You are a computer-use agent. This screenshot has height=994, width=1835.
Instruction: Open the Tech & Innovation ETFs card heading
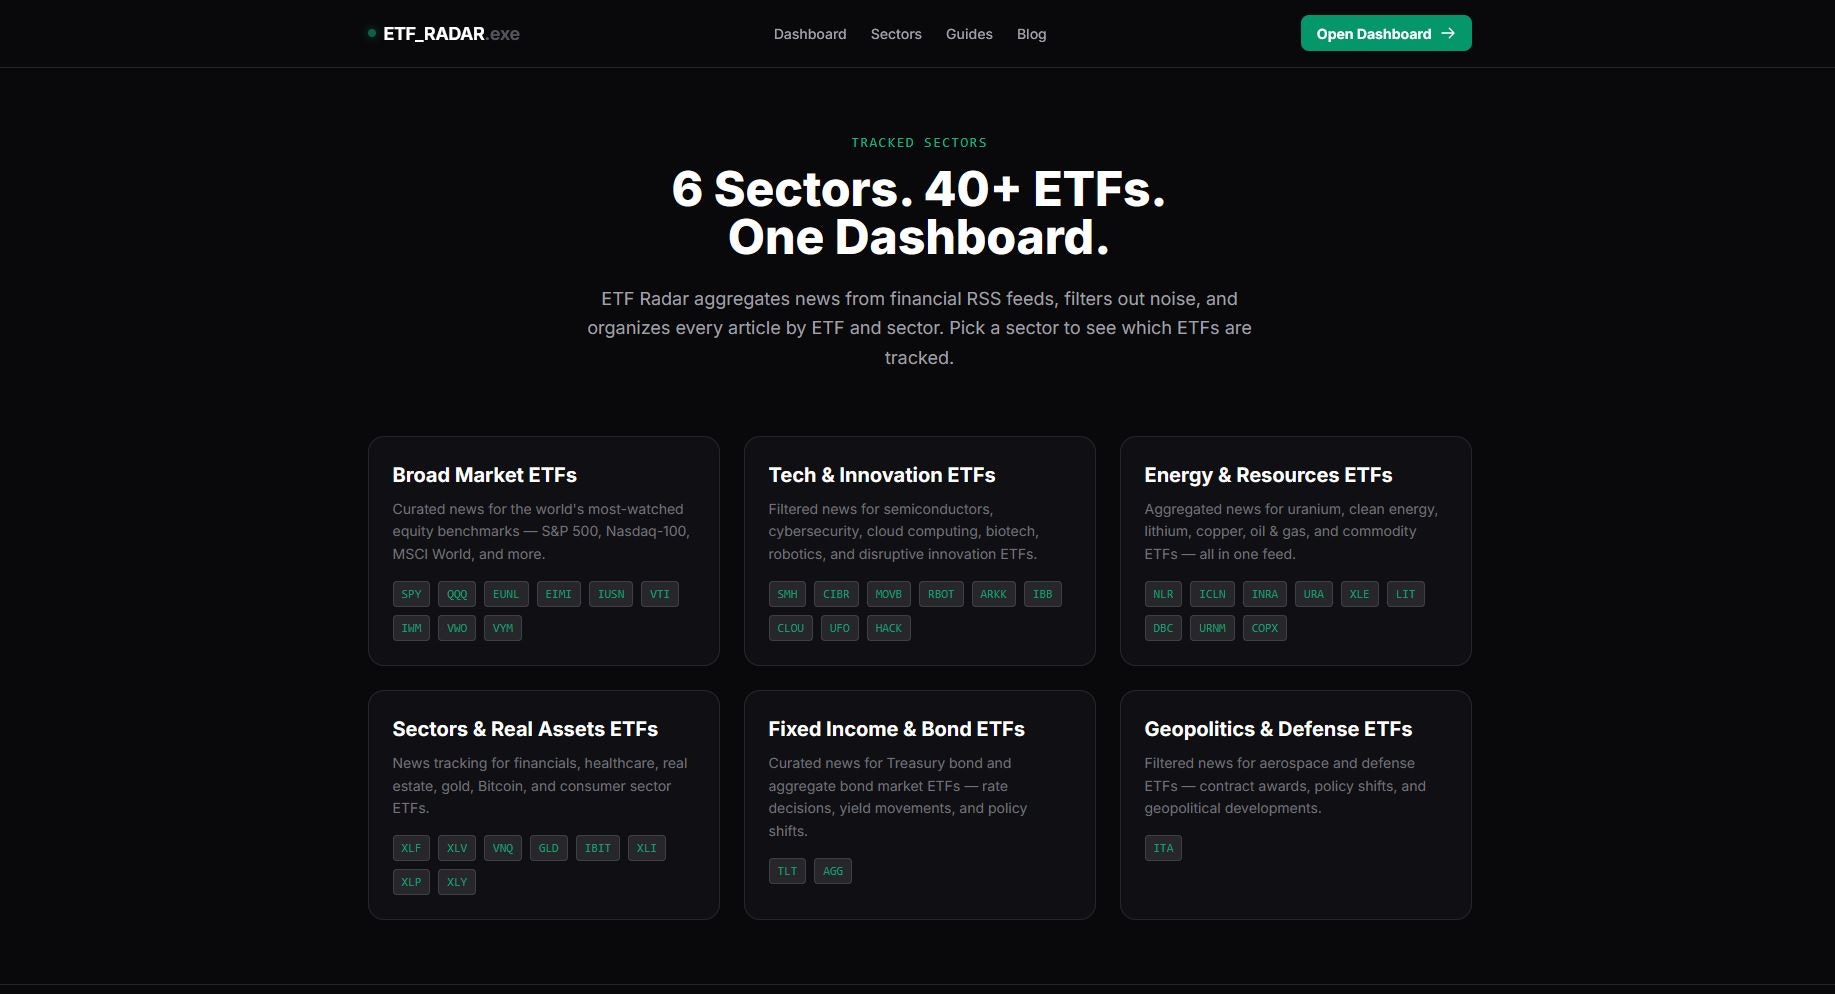coord(882,475)
